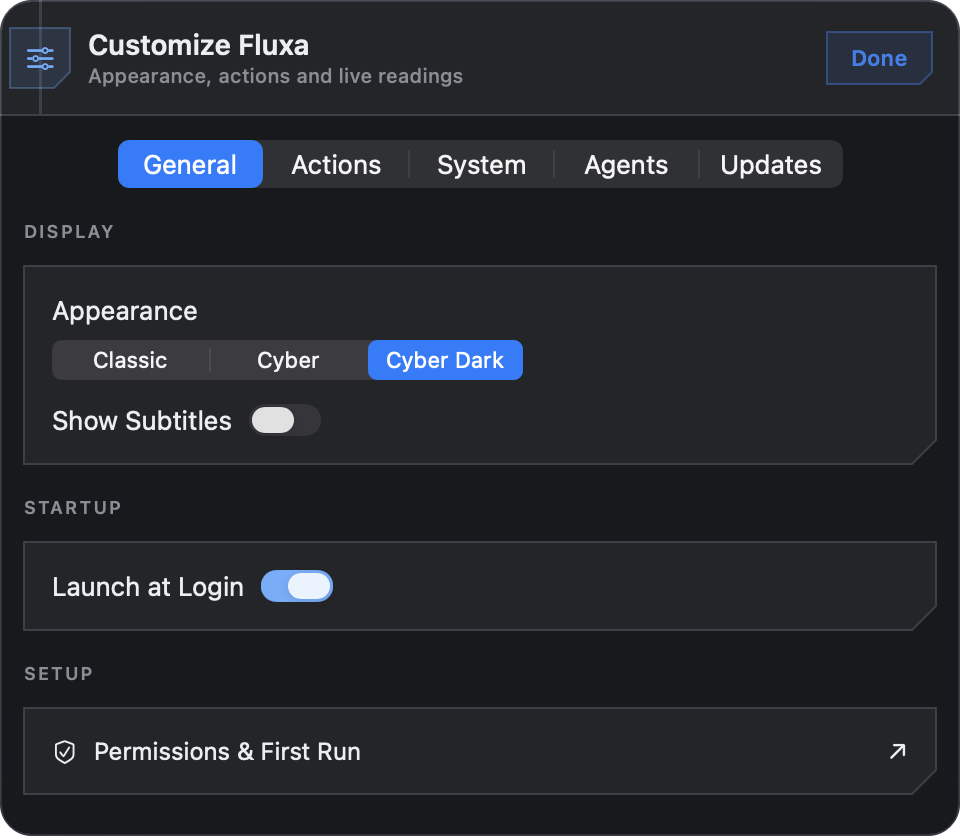Open the System tab
Screen dimensions: 960x836
[x=481, y=164]
